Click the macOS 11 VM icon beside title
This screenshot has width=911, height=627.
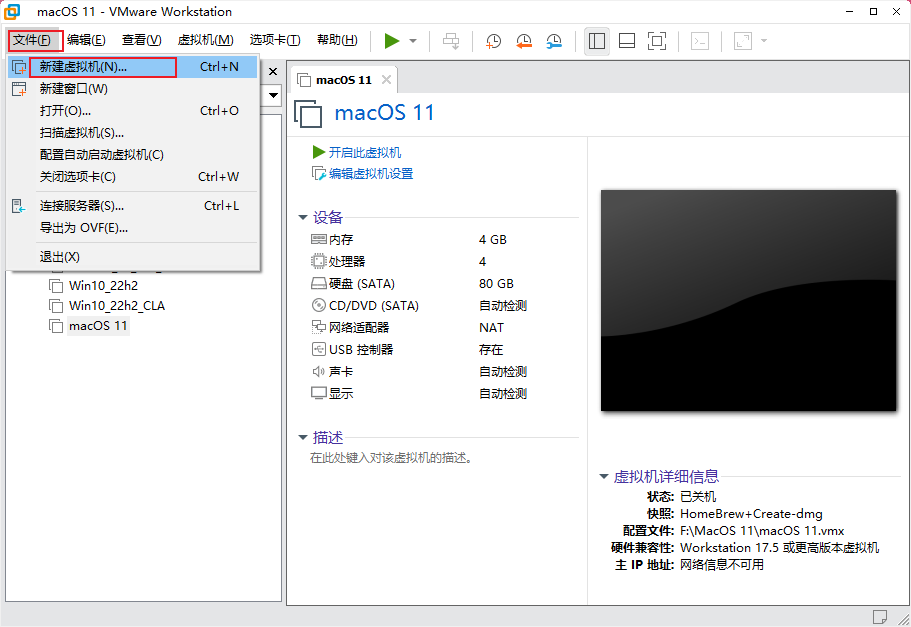pyautogui.click(x=308, y=114)
